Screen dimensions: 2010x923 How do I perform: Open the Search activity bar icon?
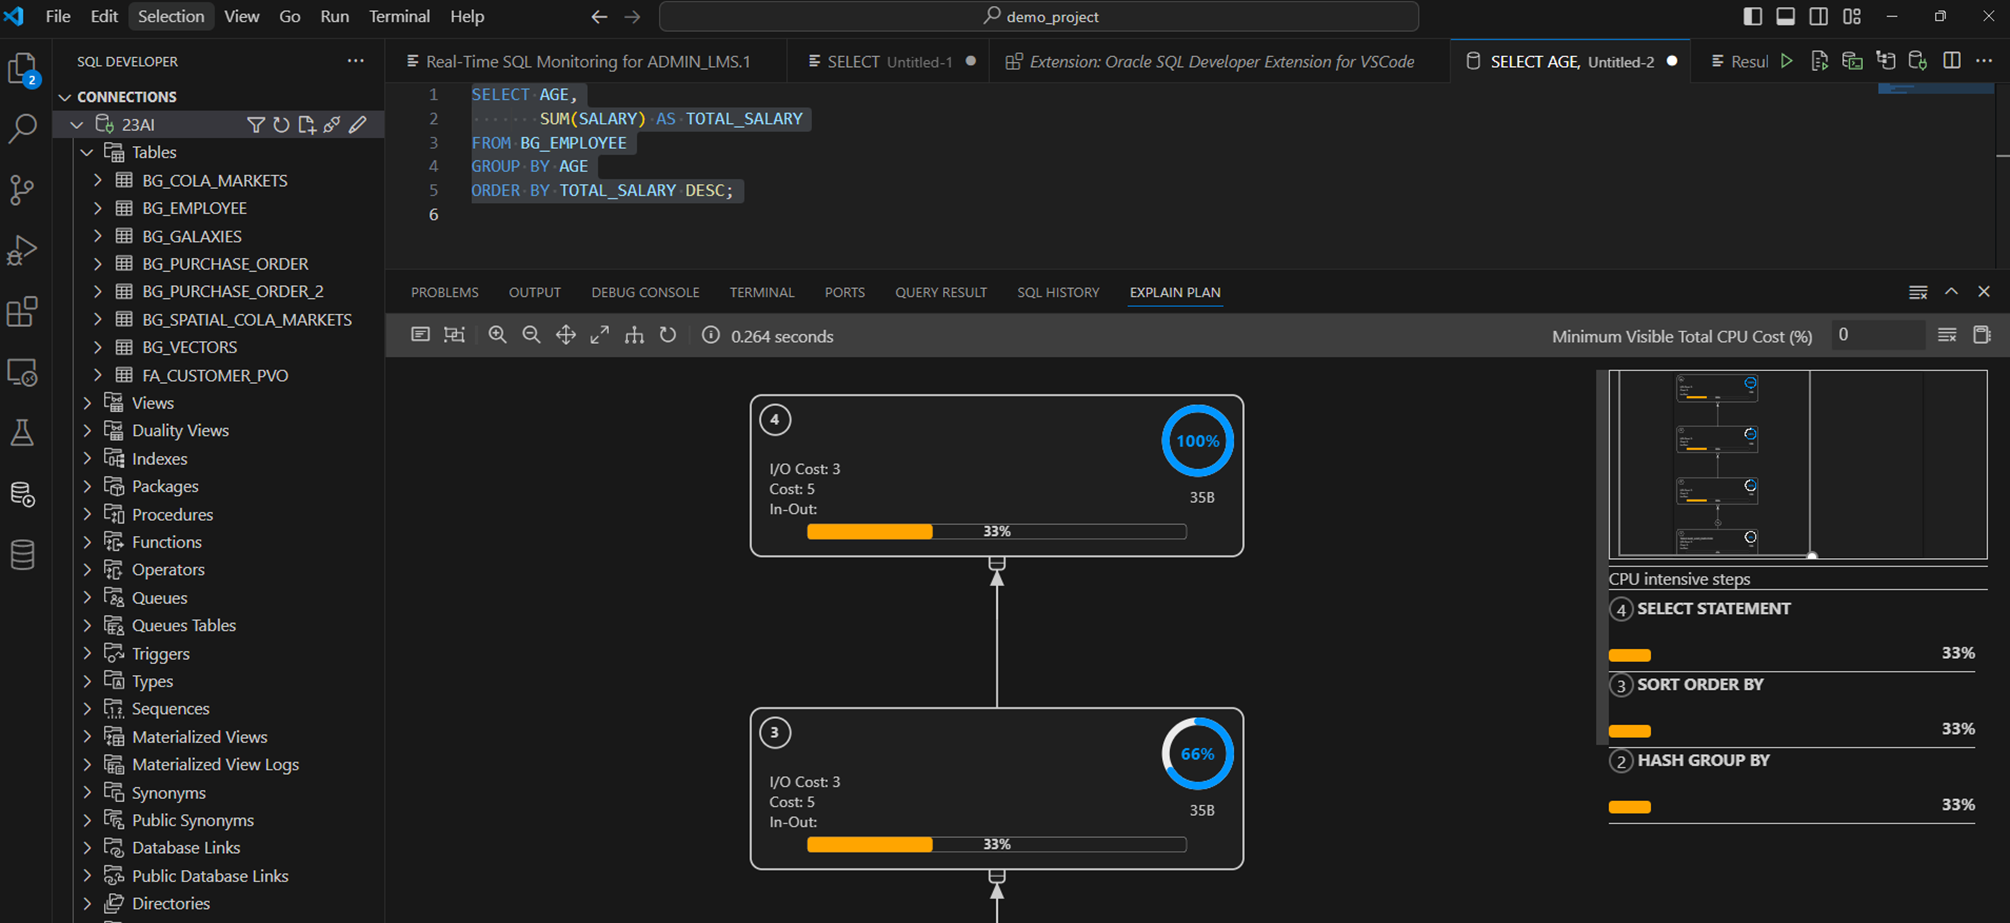coord(22,128)
